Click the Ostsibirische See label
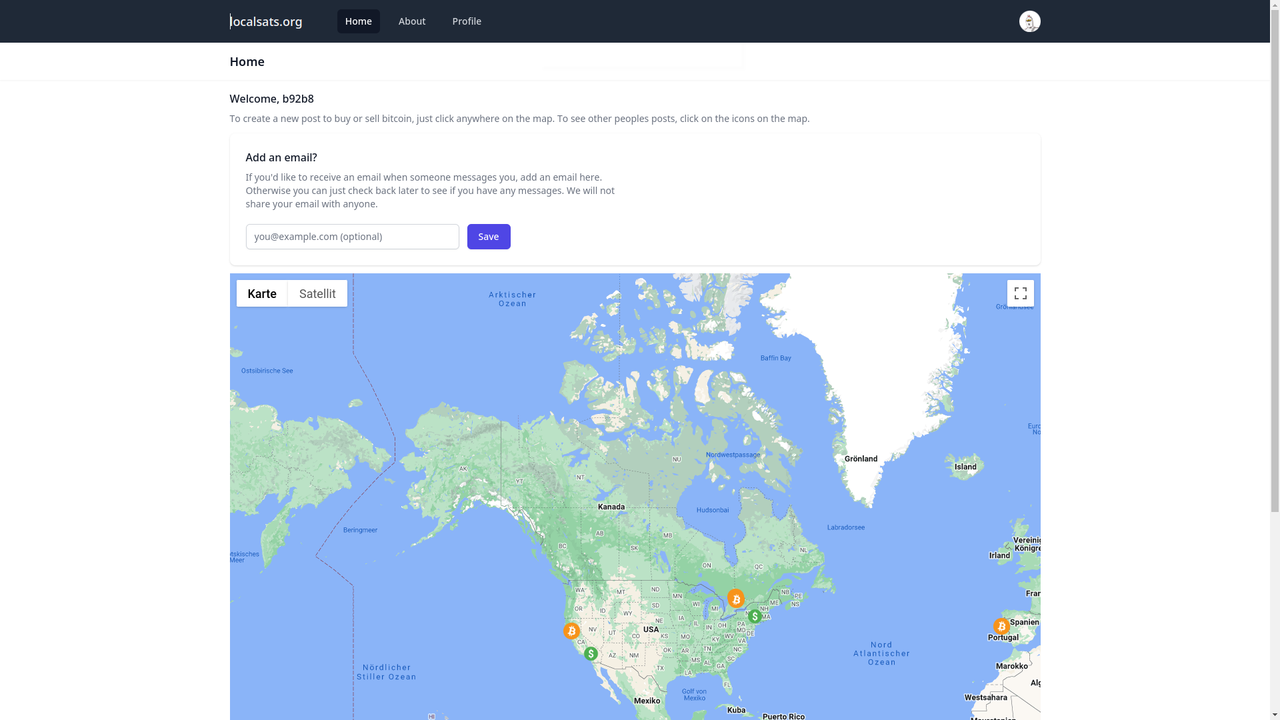The width and height of the screenshot is (1280, 720). (x=267, y=371)
